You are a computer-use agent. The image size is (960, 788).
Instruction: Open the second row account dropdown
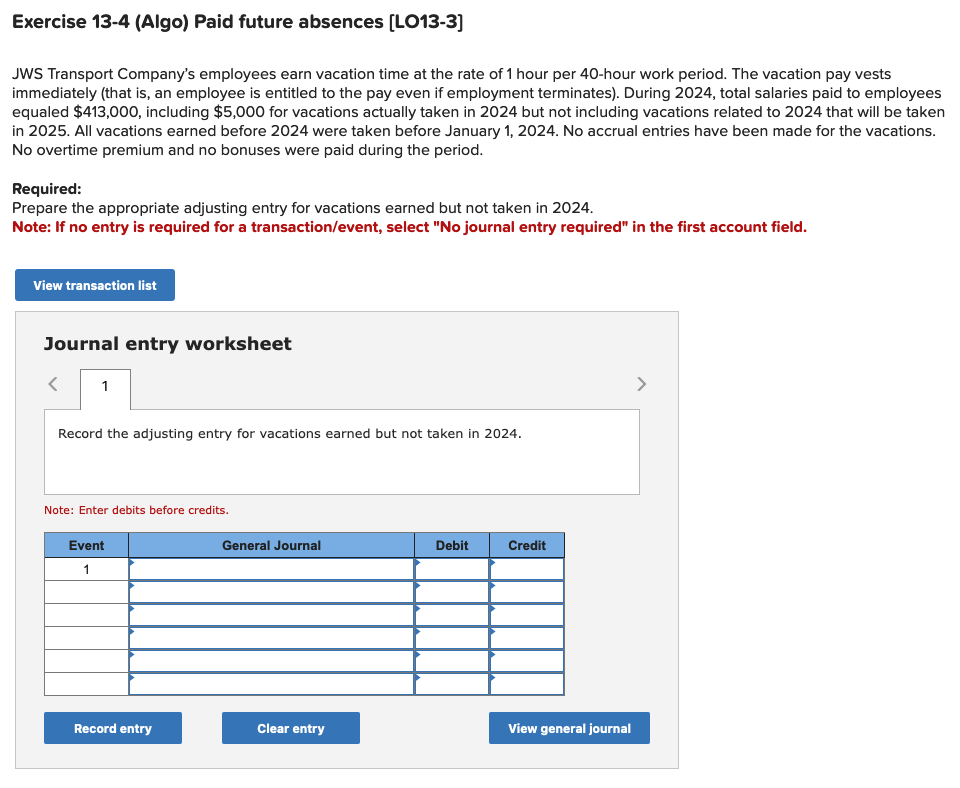(x=270, y=591)
